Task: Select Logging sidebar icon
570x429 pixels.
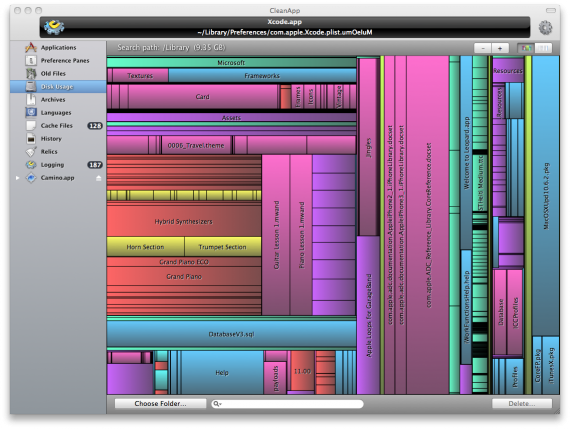Action: pyautogui.click(x=31, y=165)
